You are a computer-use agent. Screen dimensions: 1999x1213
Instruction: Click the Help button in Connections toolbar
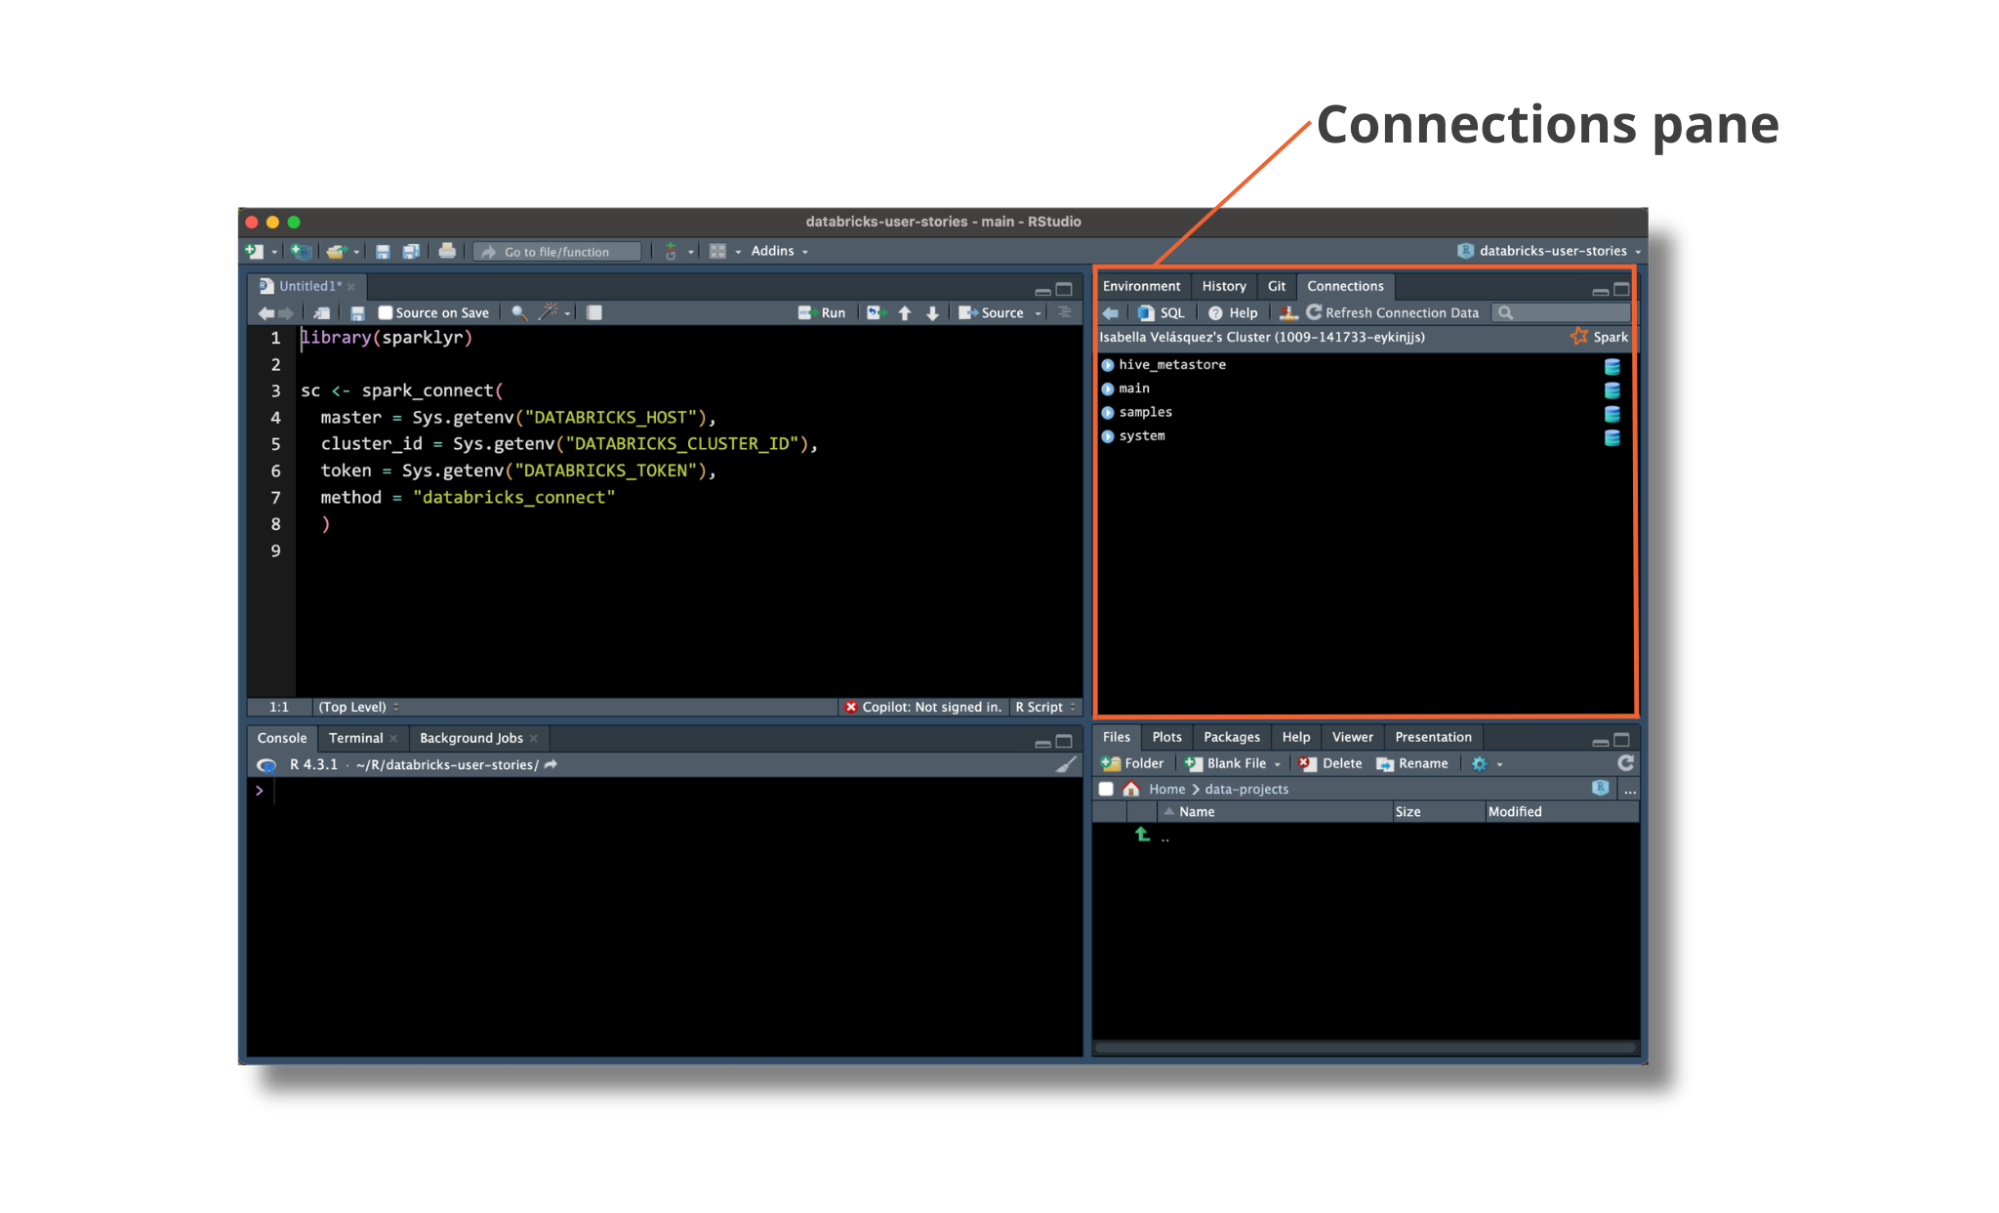coord(1236,312)
